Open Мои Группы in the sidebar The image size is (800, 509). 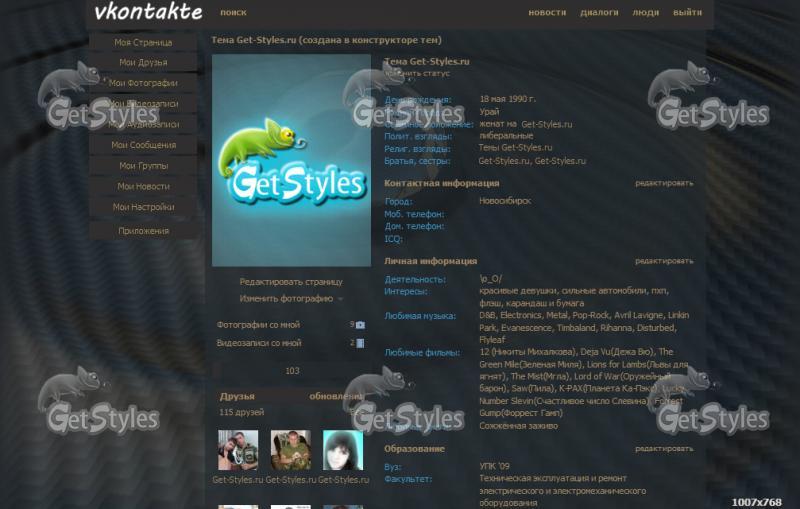pos(143,166)
